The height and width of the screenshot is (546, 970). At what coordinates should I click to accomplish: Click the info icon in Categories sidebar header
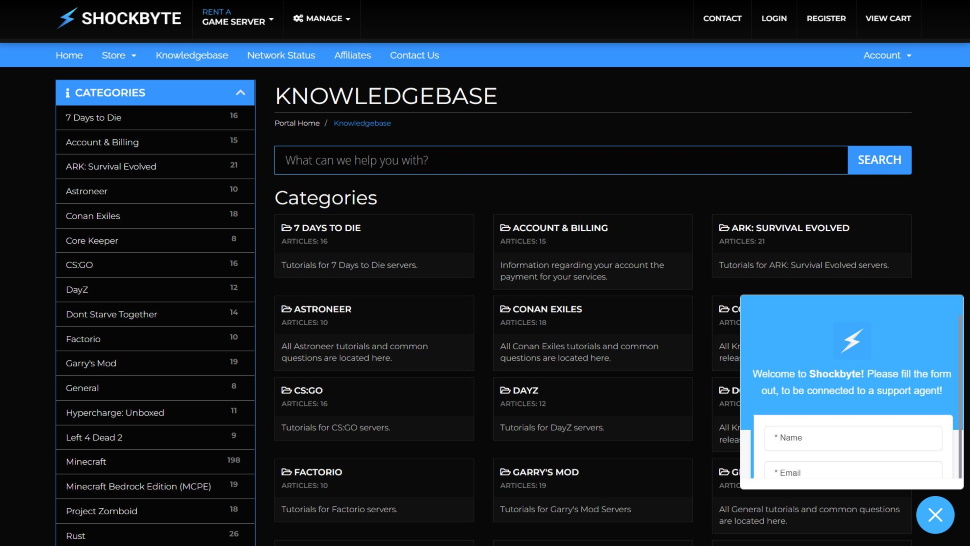coord(67,93)
